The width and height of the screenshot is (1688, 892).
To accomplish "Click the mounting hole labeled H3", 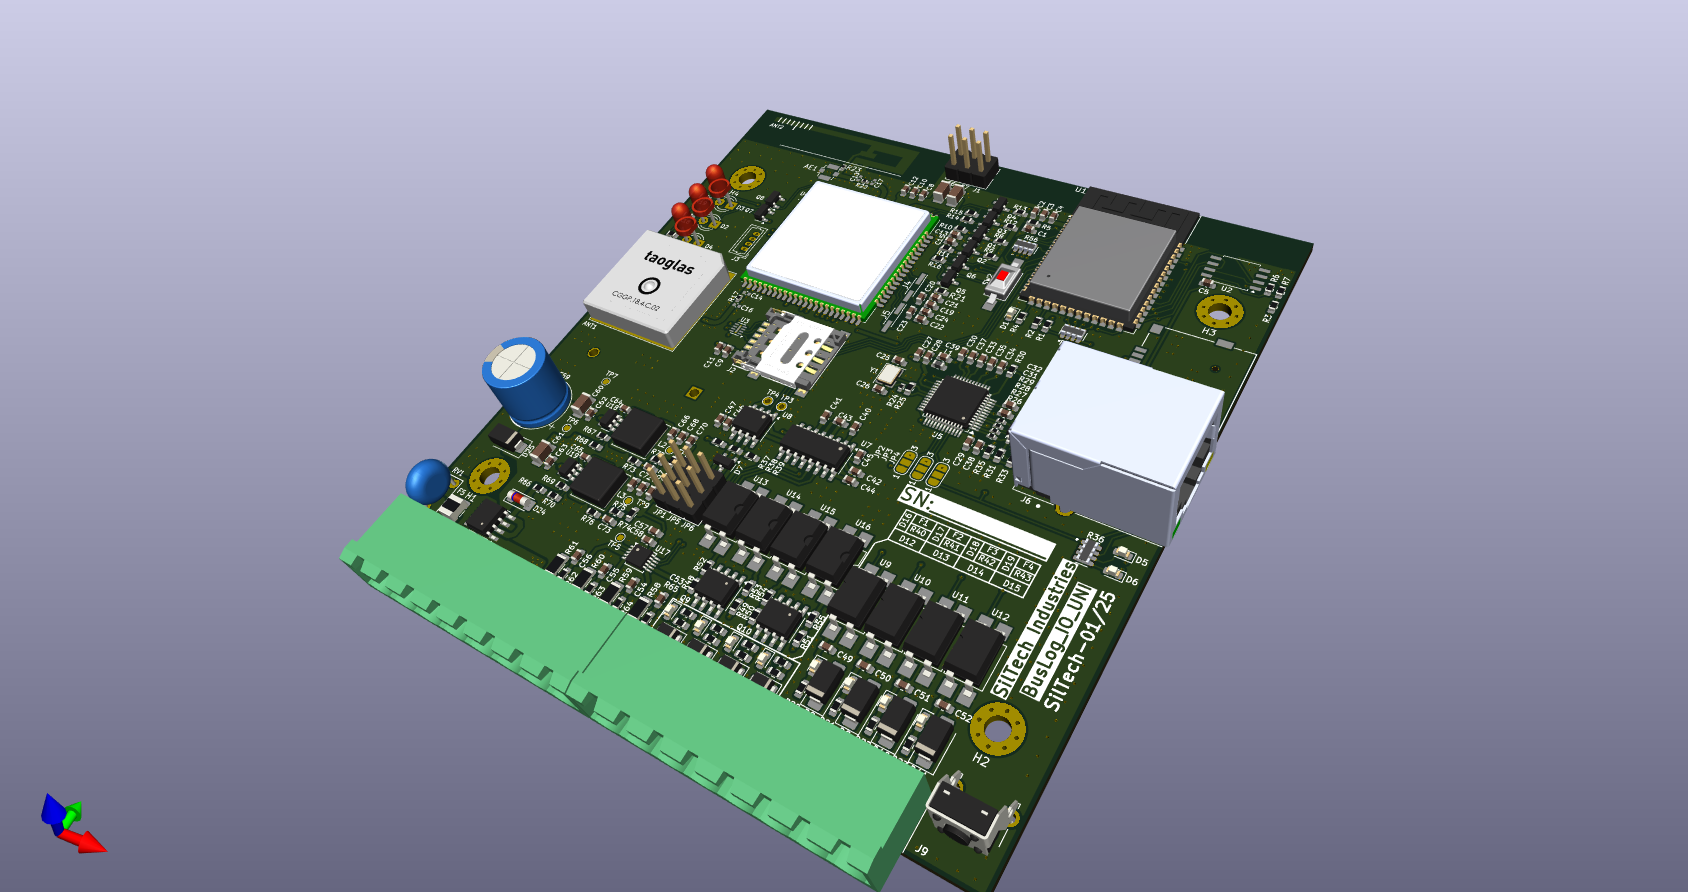I will pos(1220,311).
